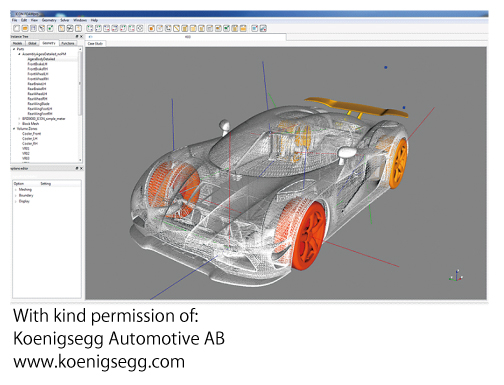
Task: Select the RearWingBlade part
Action: [38, 104]
